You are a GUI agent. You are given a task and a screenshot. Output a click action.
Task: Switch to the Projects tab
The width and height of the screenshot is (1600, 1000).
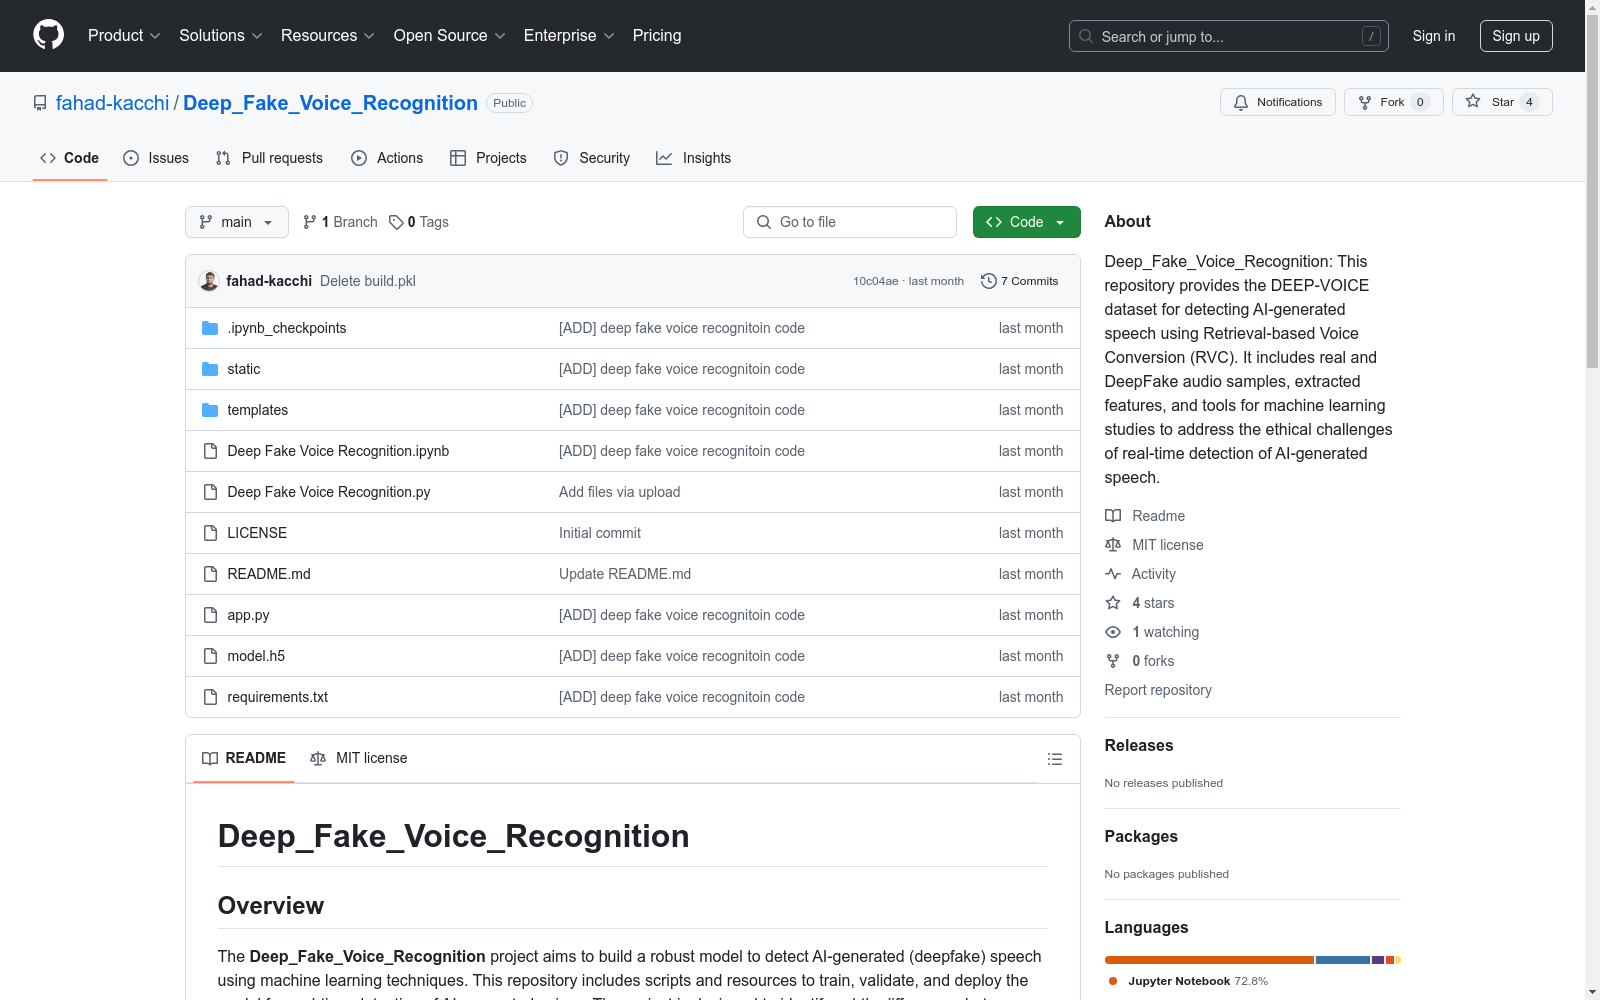[488, 158]
